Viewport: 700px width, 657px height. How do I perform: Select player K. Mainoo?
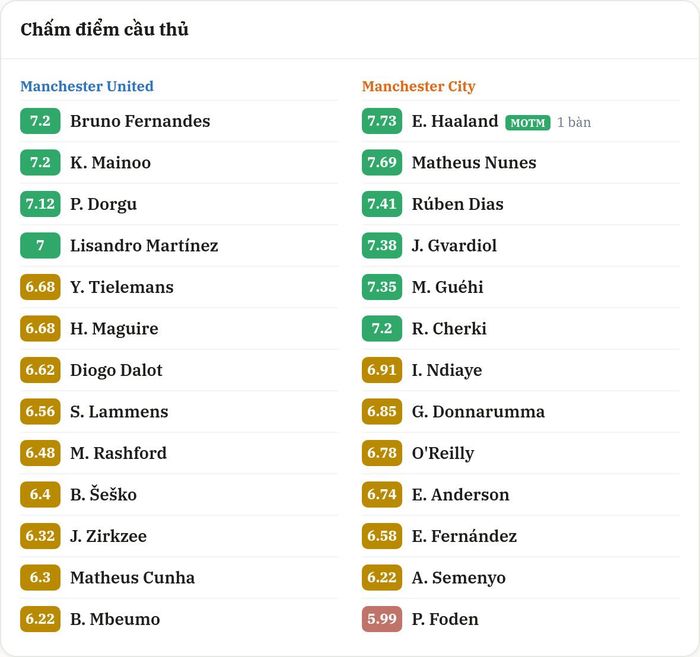pyautogui.click(x=110, y=162)
